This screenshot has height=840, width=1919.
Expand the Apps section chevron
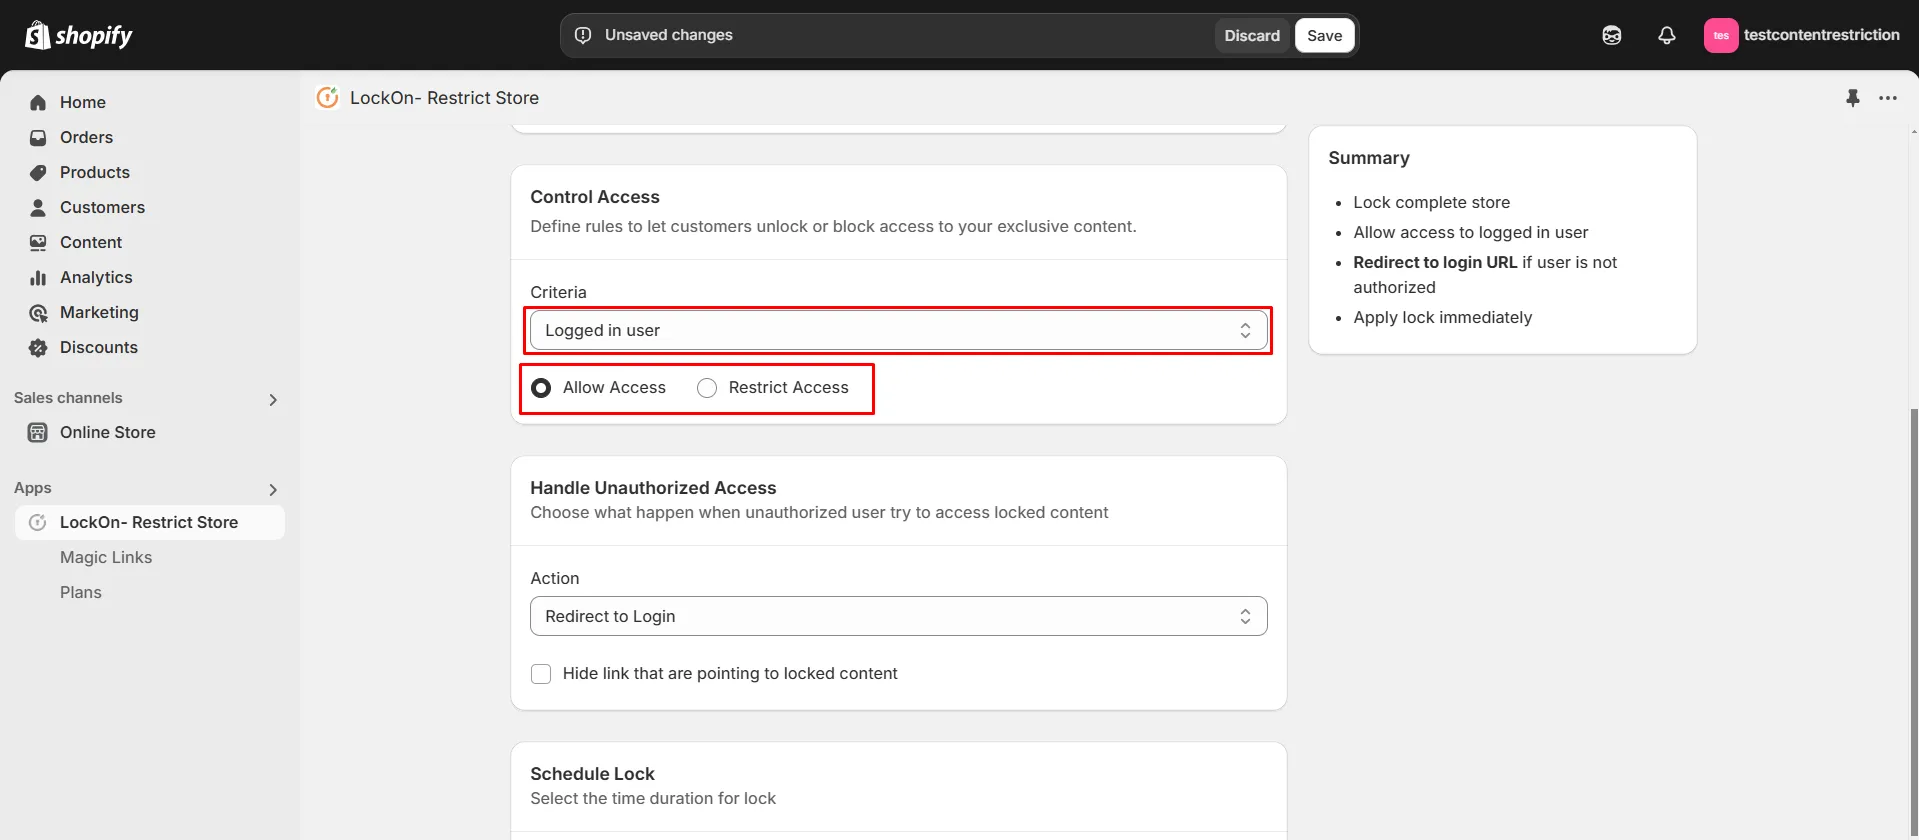tap(273, 490)
